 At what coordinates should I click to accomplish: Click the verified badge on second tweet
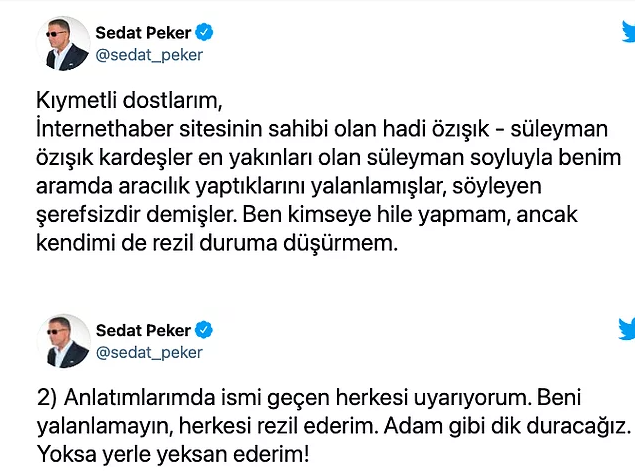(x=204, y=330)
